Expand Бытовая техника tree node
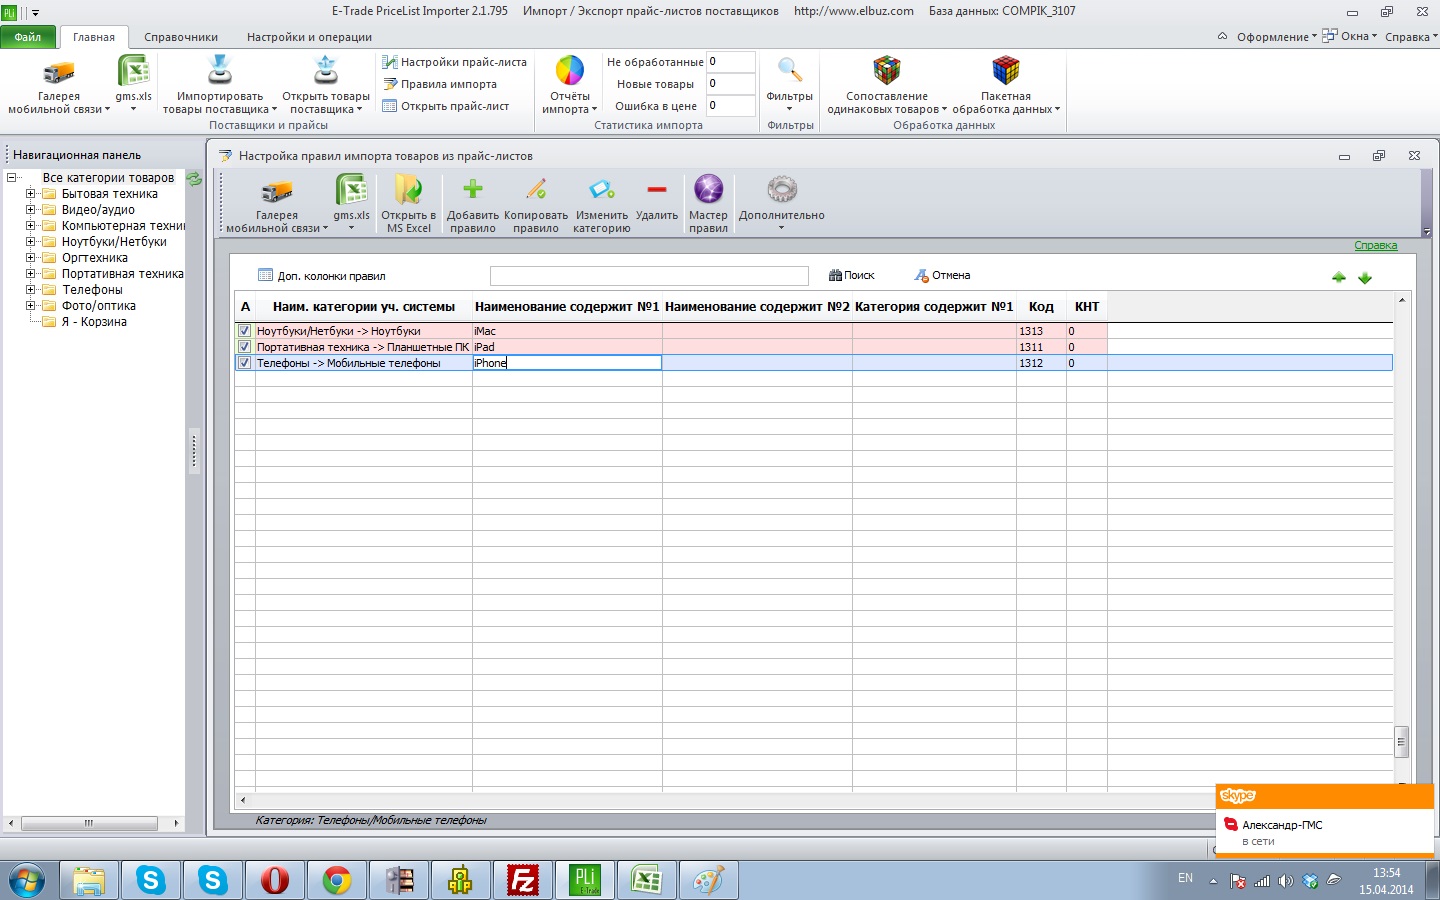This screenshot has height=900, width=1440. click(30, 194)
